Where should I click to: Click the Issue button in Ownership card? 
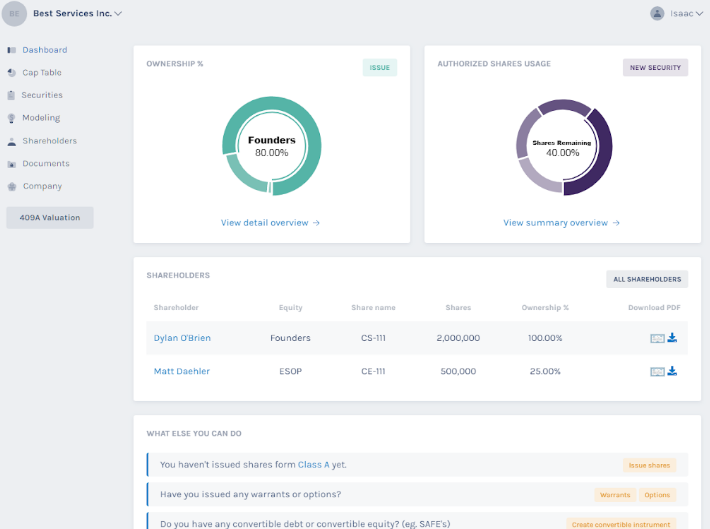pos(380,68)
